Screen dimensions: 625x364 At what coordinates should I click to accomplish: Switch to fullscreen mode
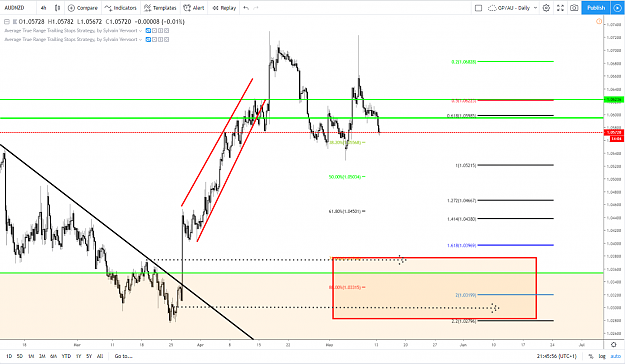pyautogui.click(x=560, y=8)
